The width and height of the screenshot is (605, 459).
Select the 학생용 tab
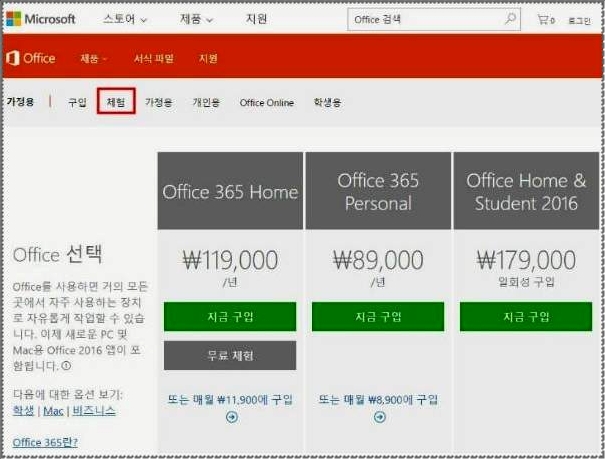(327, 102)
